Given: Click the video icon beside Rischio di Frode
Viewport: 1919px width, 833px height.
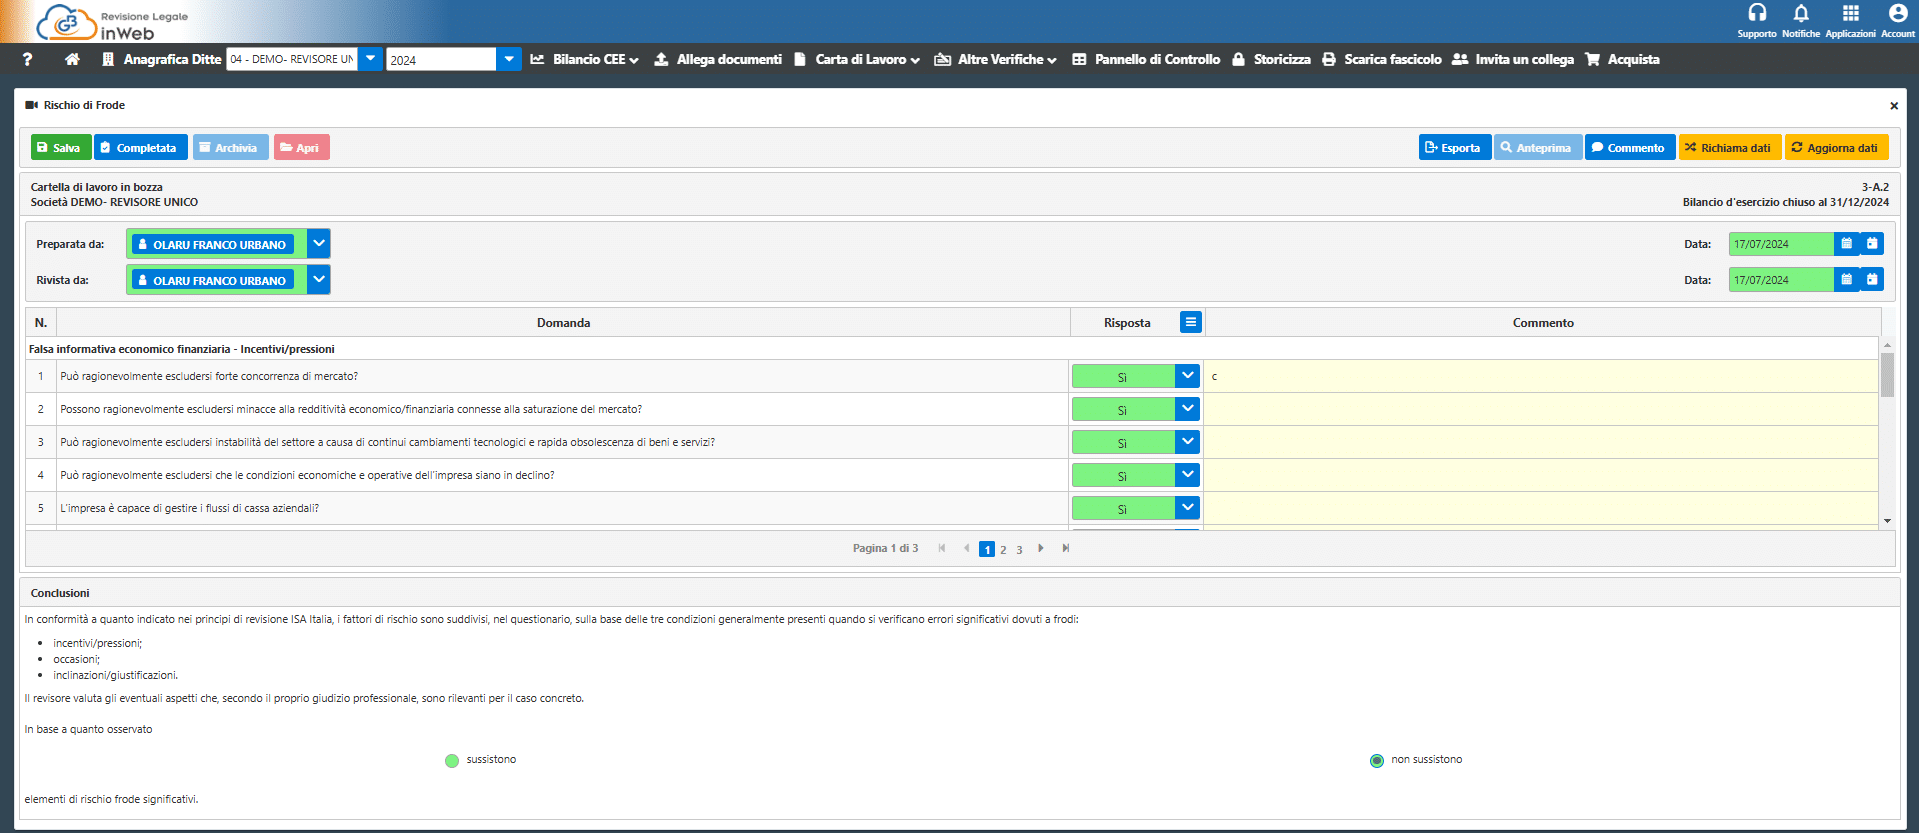Looking at the screenshot, I should click(x=31, y=105).
